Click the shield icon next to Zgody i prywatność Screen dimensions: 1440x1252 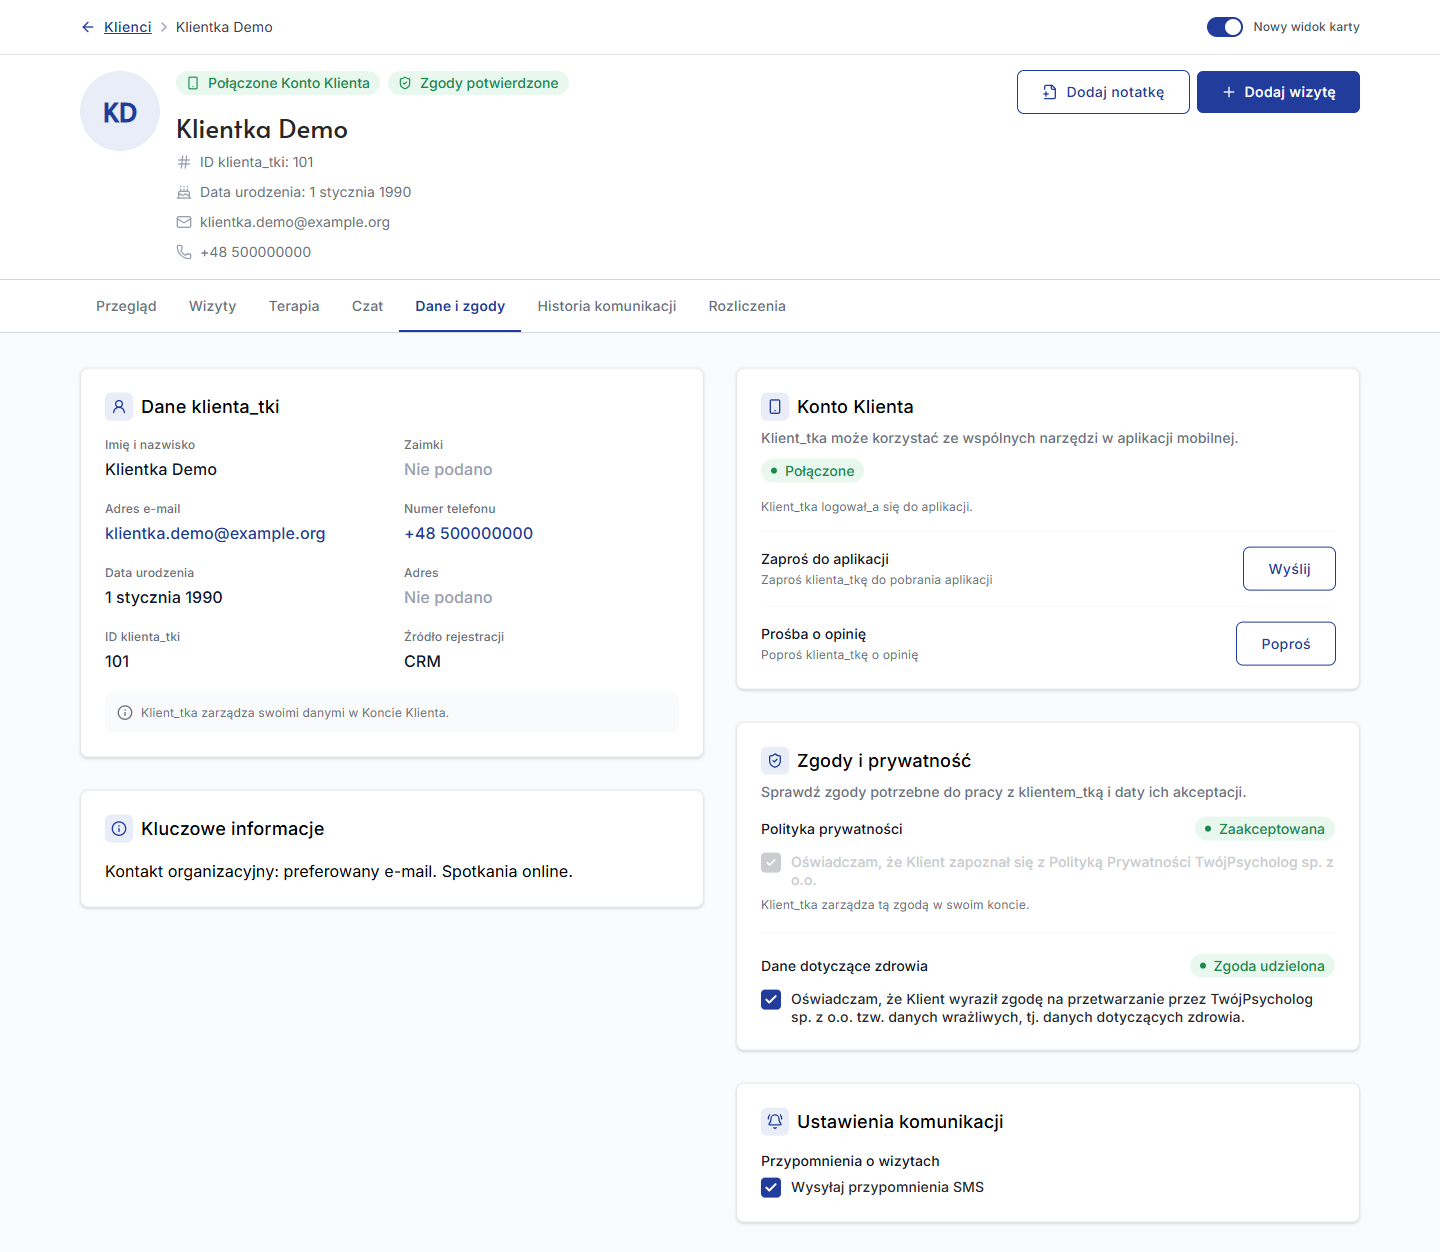(x=775, y=761)
